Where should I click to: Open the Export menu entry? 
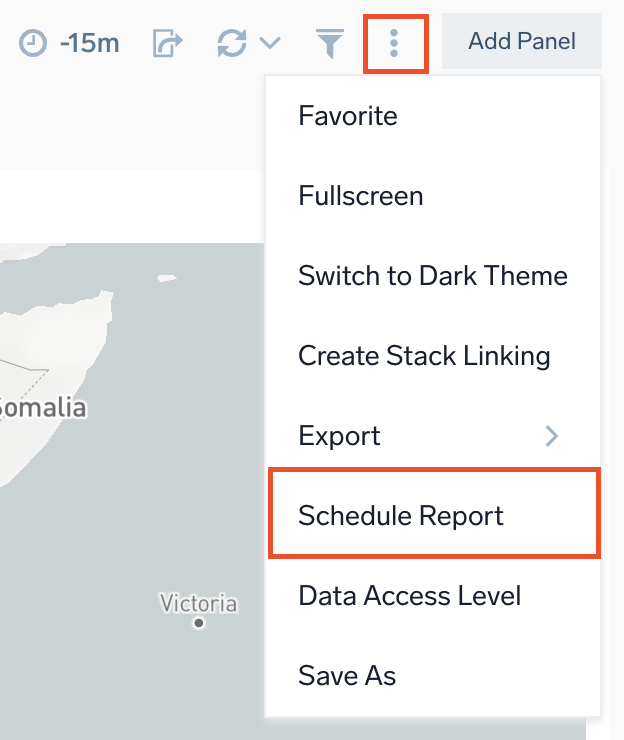tap(340, 436)
